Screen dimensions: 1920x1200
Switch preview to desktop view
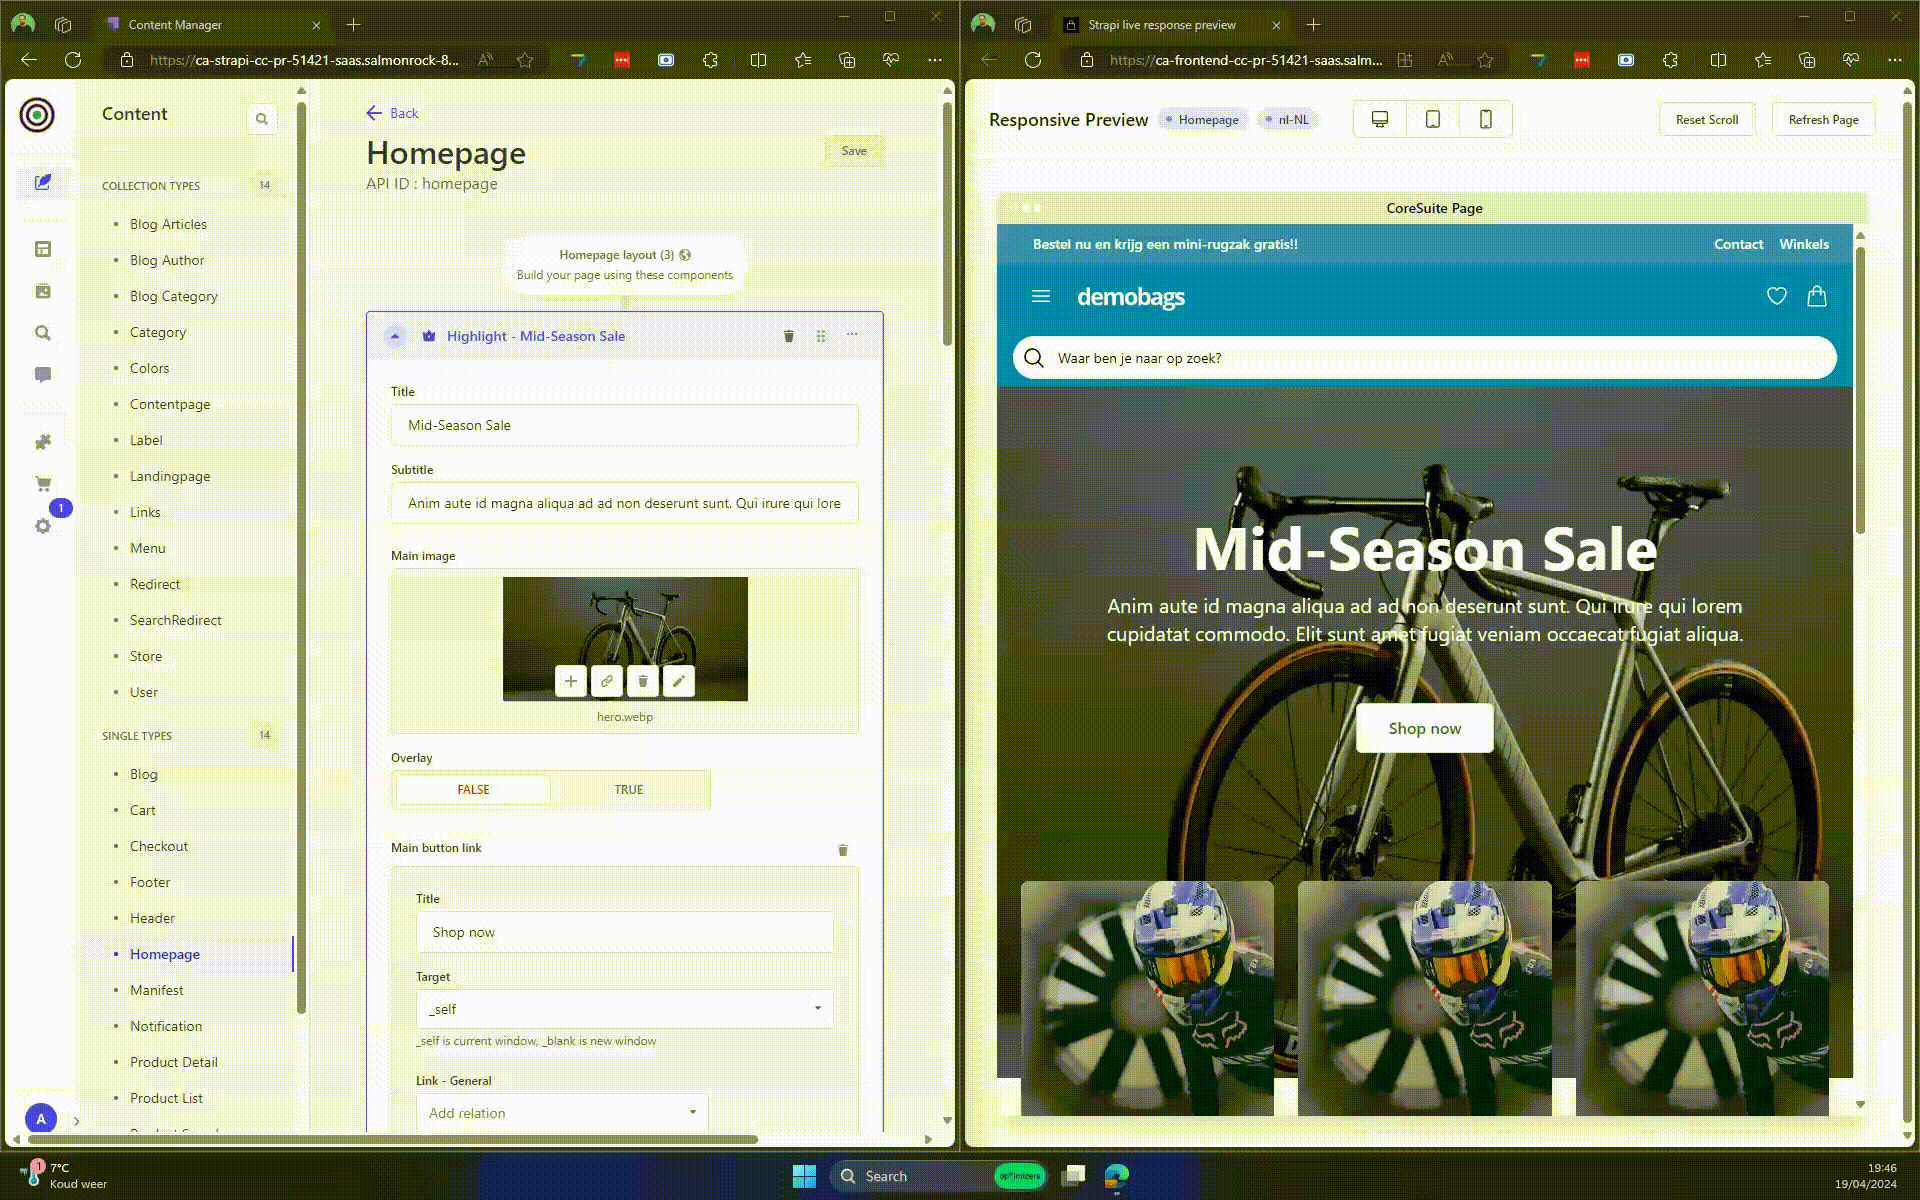(x=1379, y=119)
